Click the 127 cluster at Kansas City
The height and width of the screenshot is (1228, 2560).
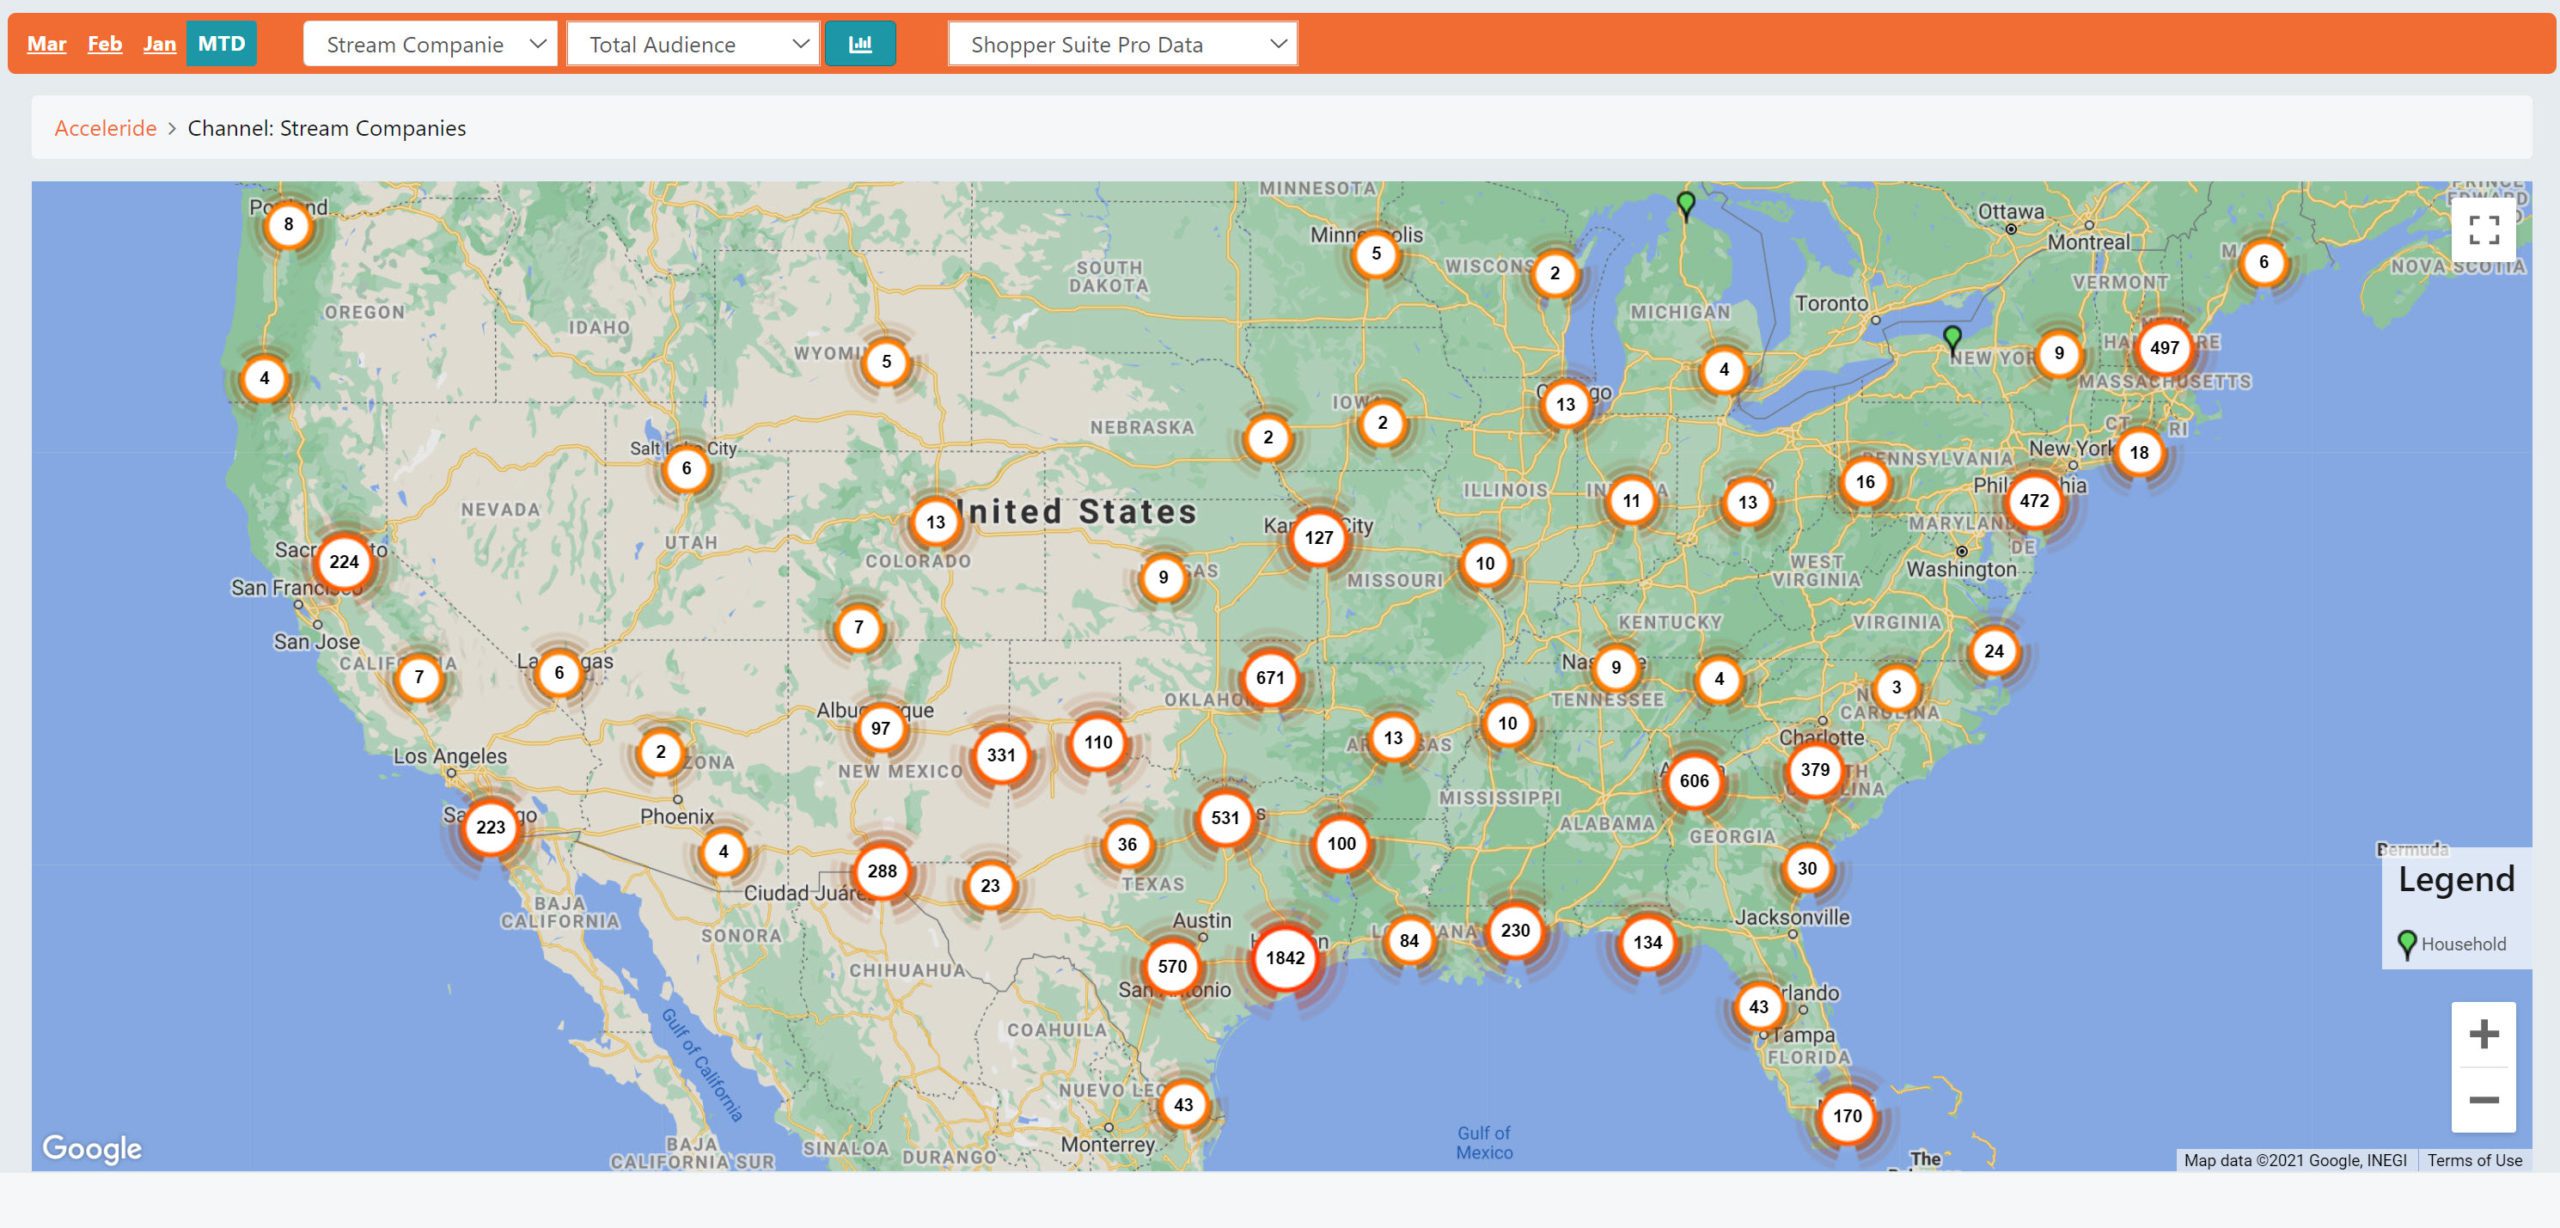pos(1318,538)
